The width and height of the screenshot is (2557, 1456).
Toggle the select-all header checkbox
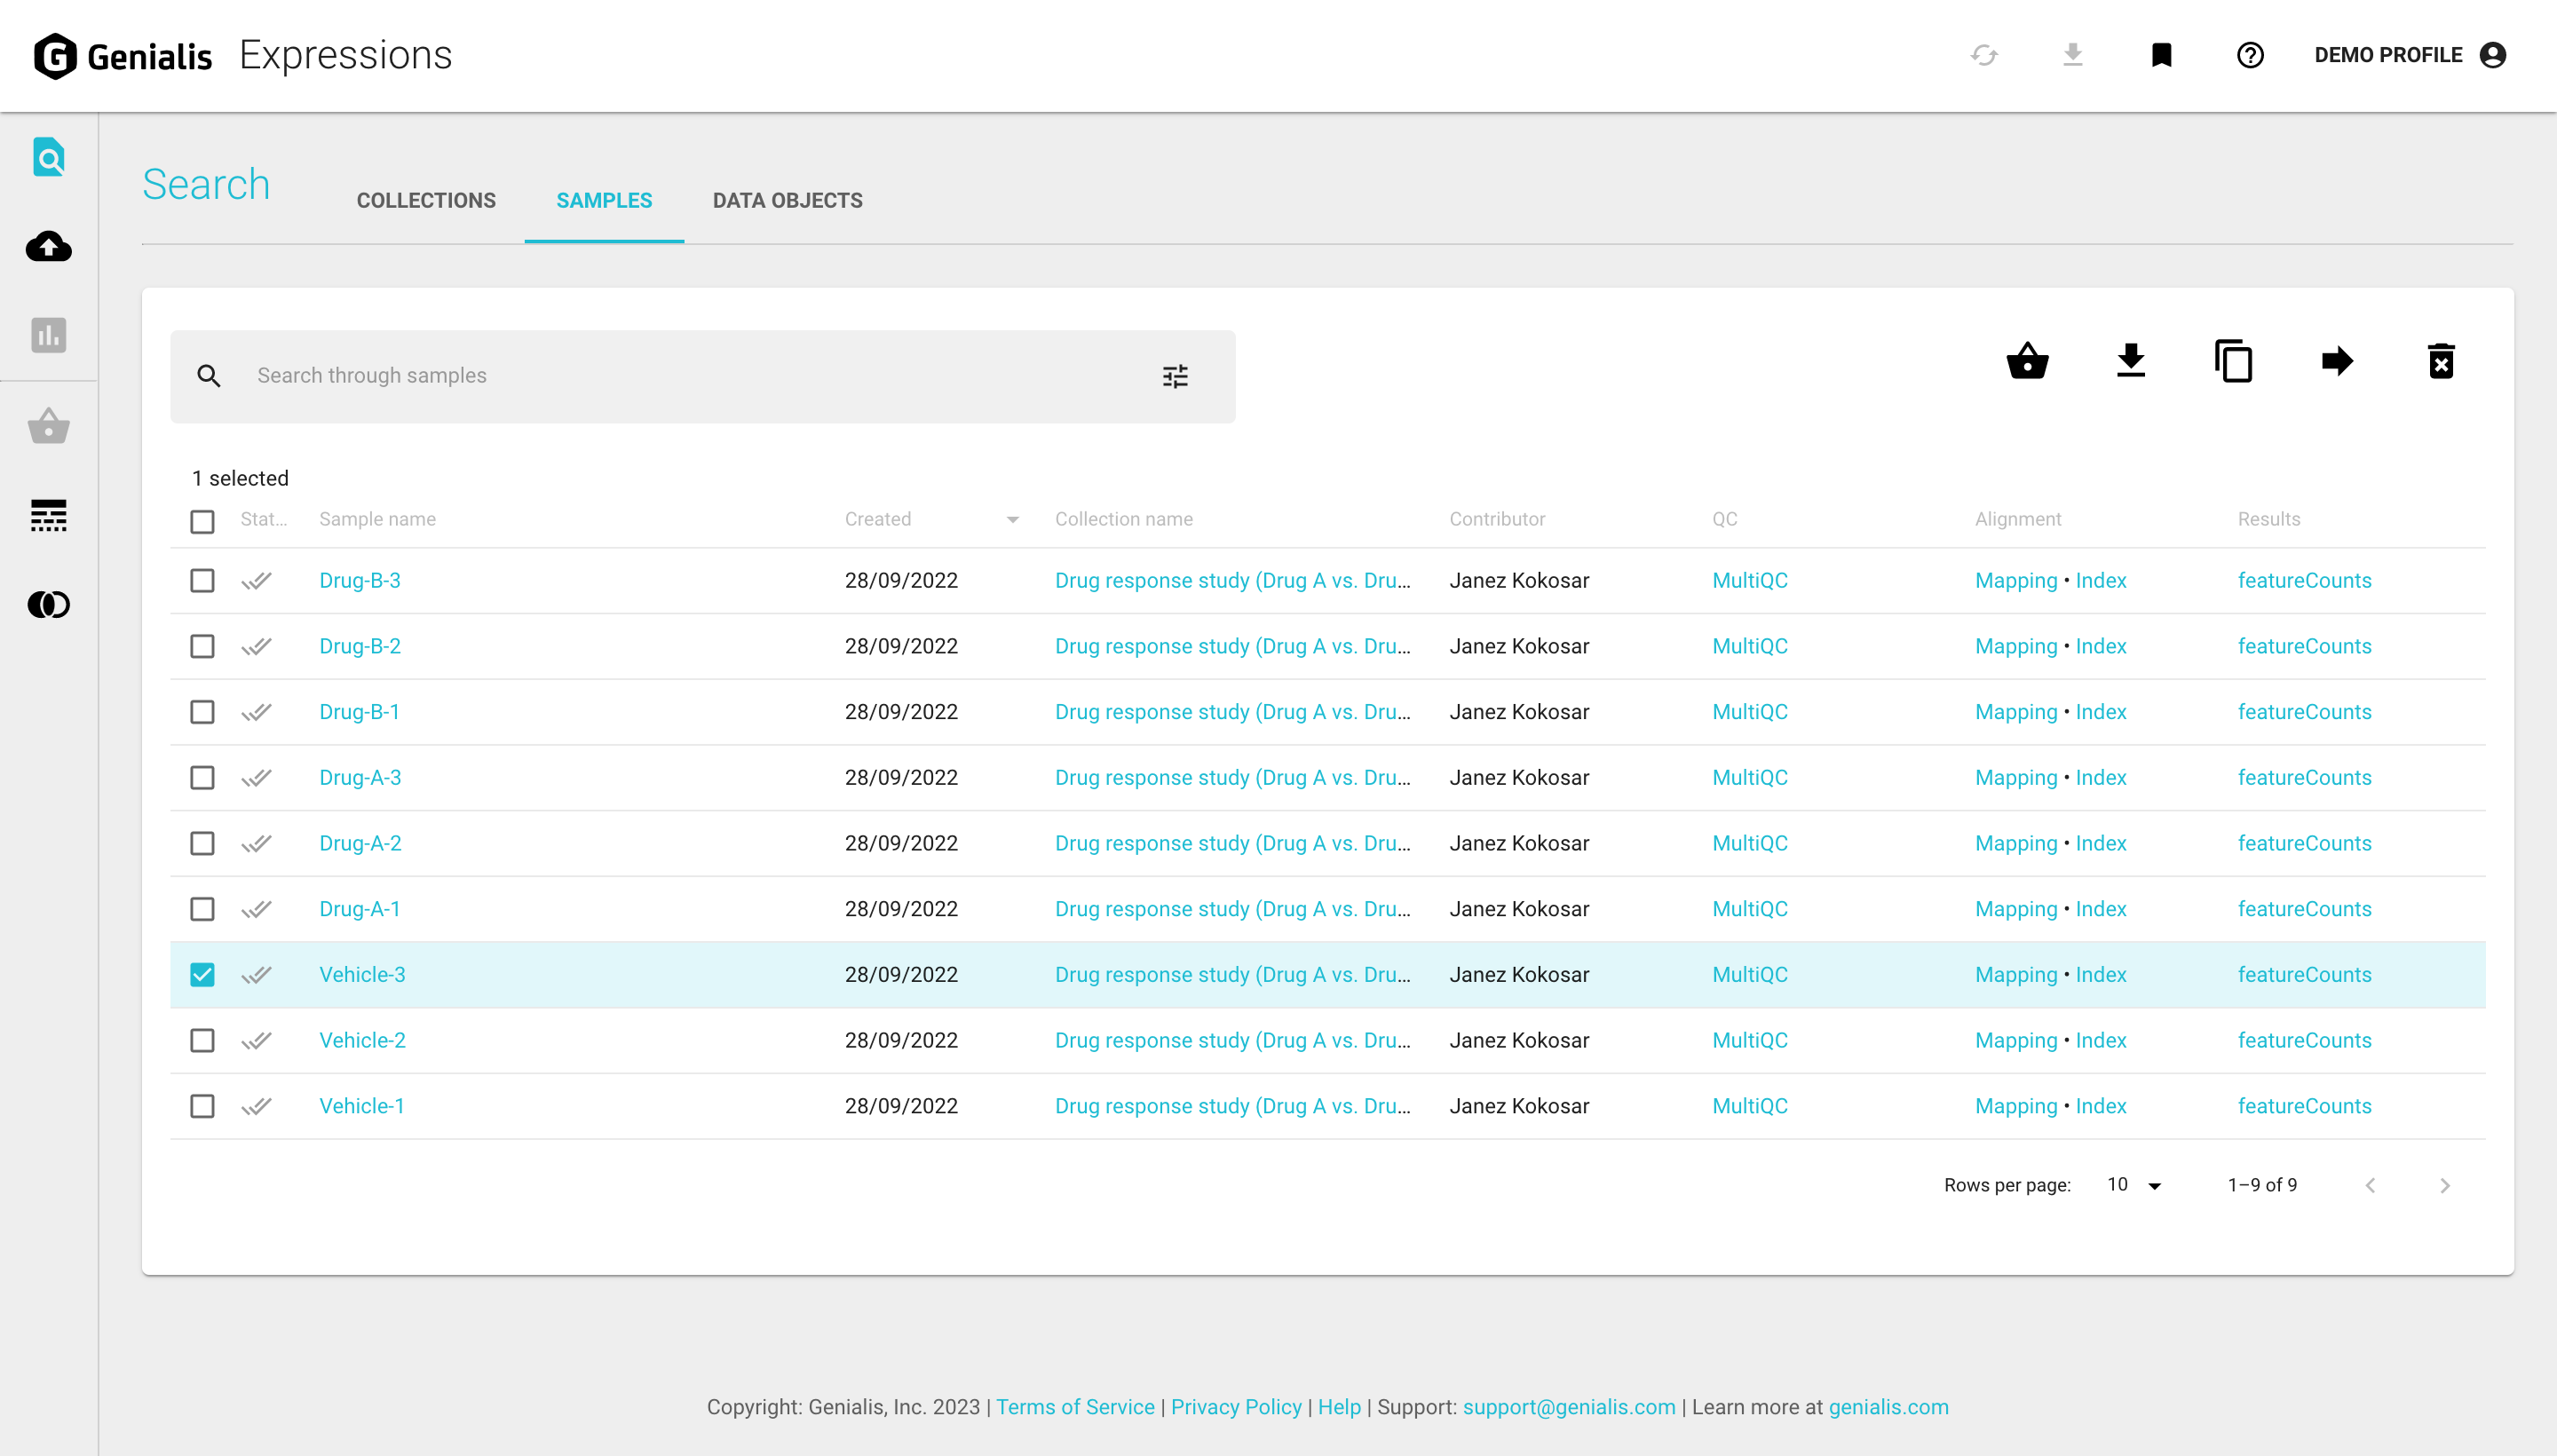tap(202, 521)
